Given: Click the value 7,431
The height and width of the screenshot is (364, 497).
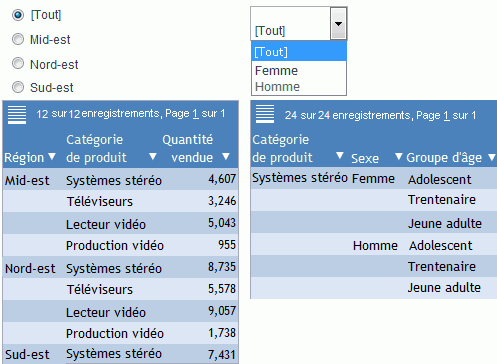Looking at the screenshot, I should [x=222, y=355].
